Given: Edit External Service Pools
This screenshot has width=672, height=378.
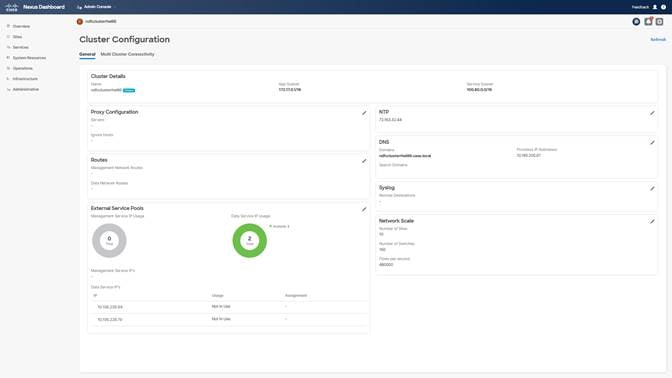Looking at the screenshot, I should 364,209.
